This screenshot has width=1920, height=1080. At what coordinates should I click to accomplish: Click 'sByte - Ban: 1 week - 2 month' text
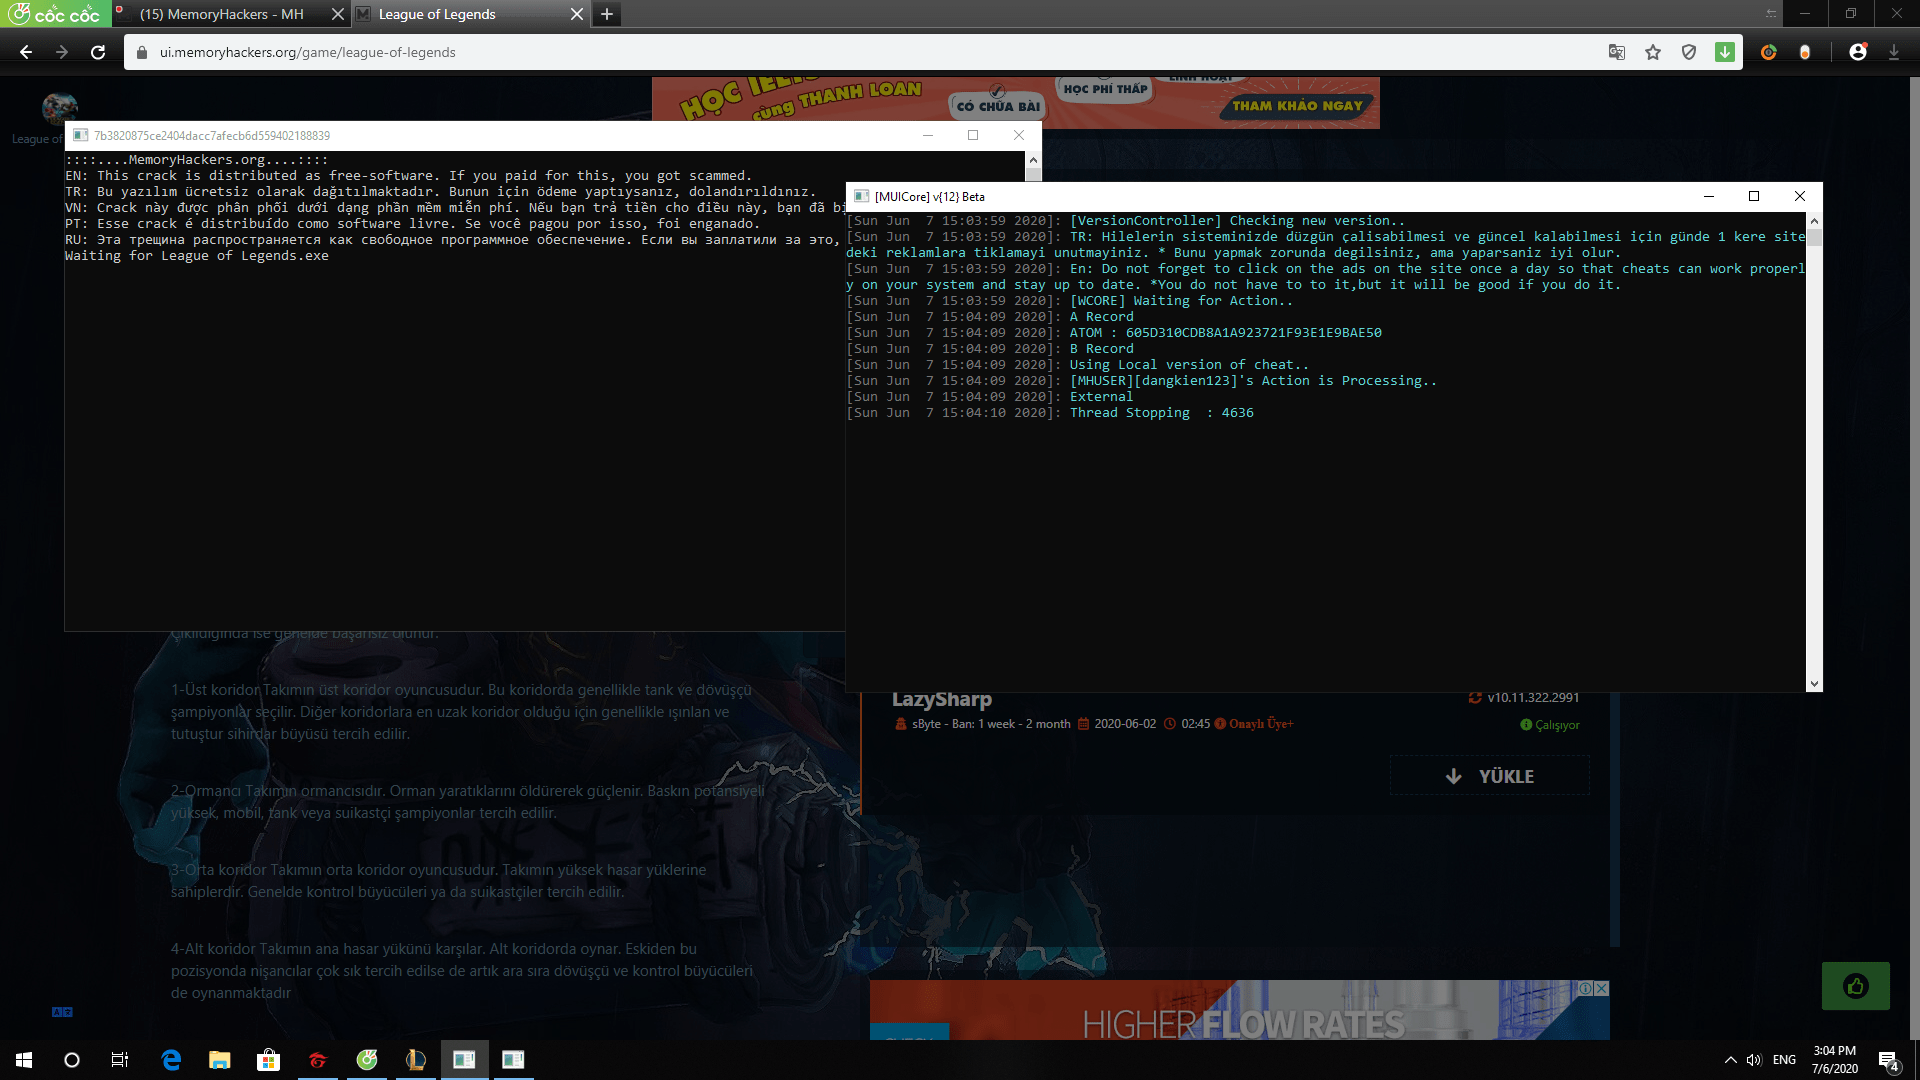(x=991, y=724)
